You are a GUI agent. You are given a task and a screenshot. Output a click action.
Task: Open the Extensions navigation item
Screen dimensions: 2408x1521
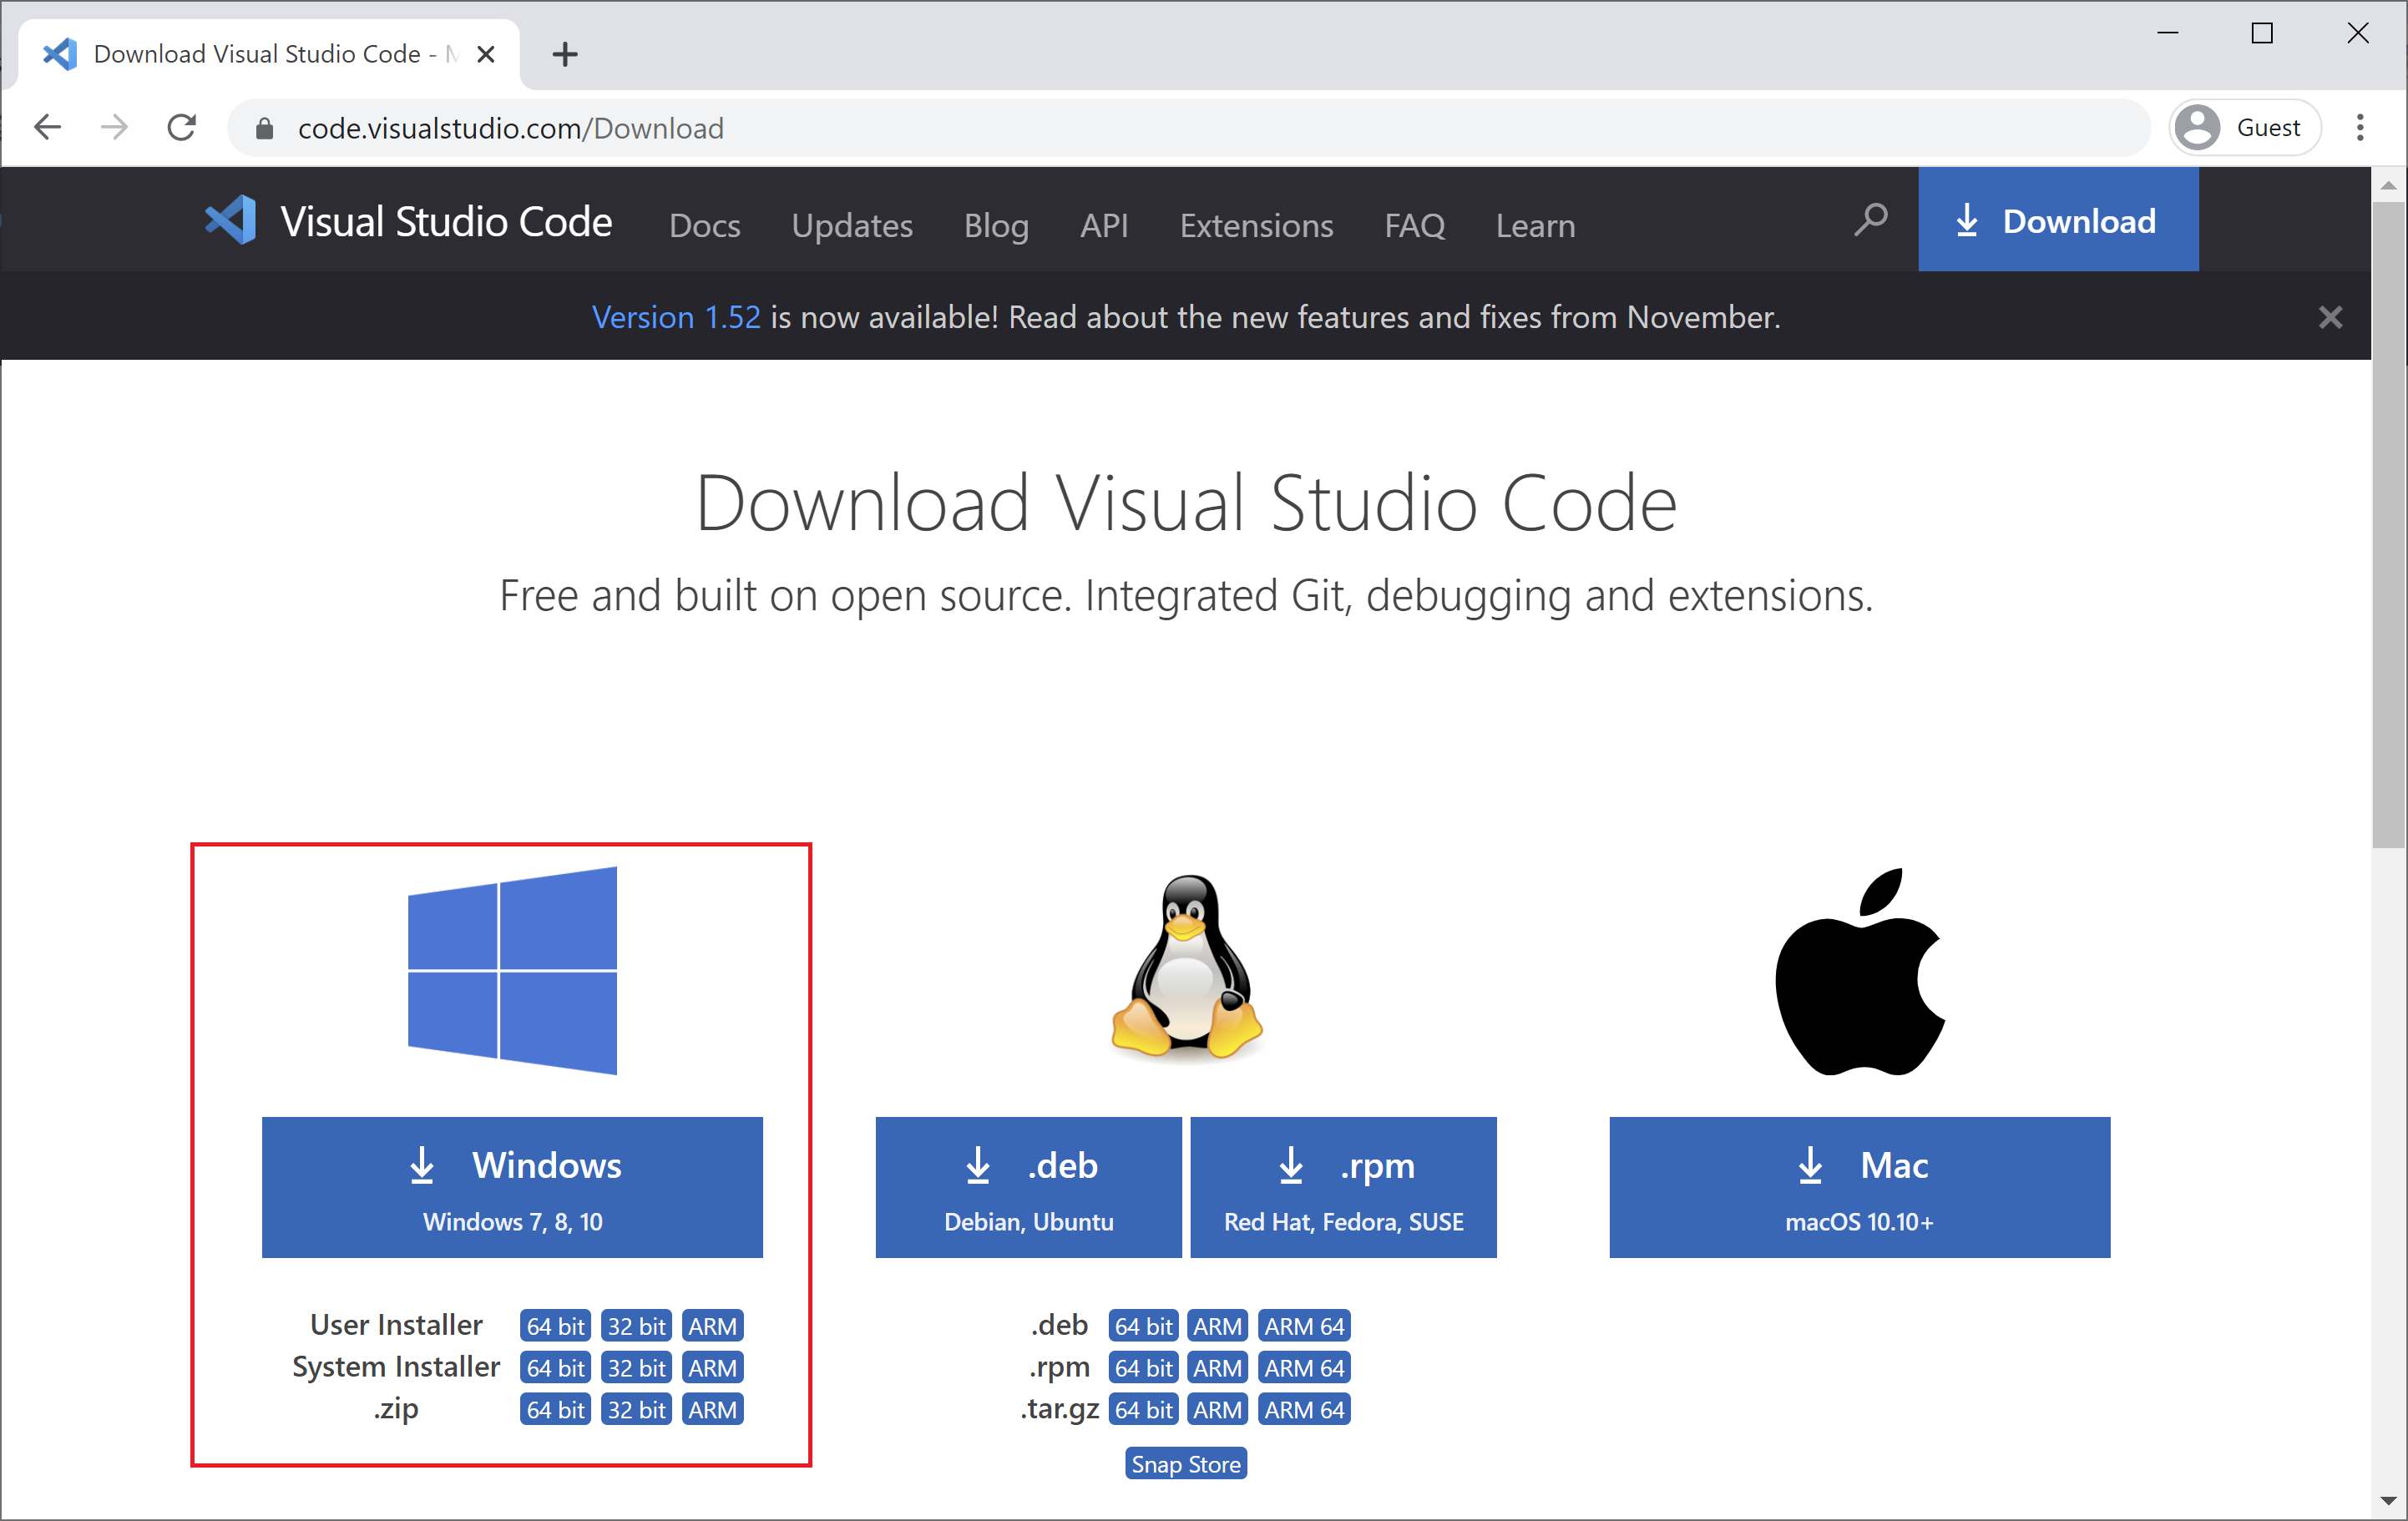tap(1256, 226)
